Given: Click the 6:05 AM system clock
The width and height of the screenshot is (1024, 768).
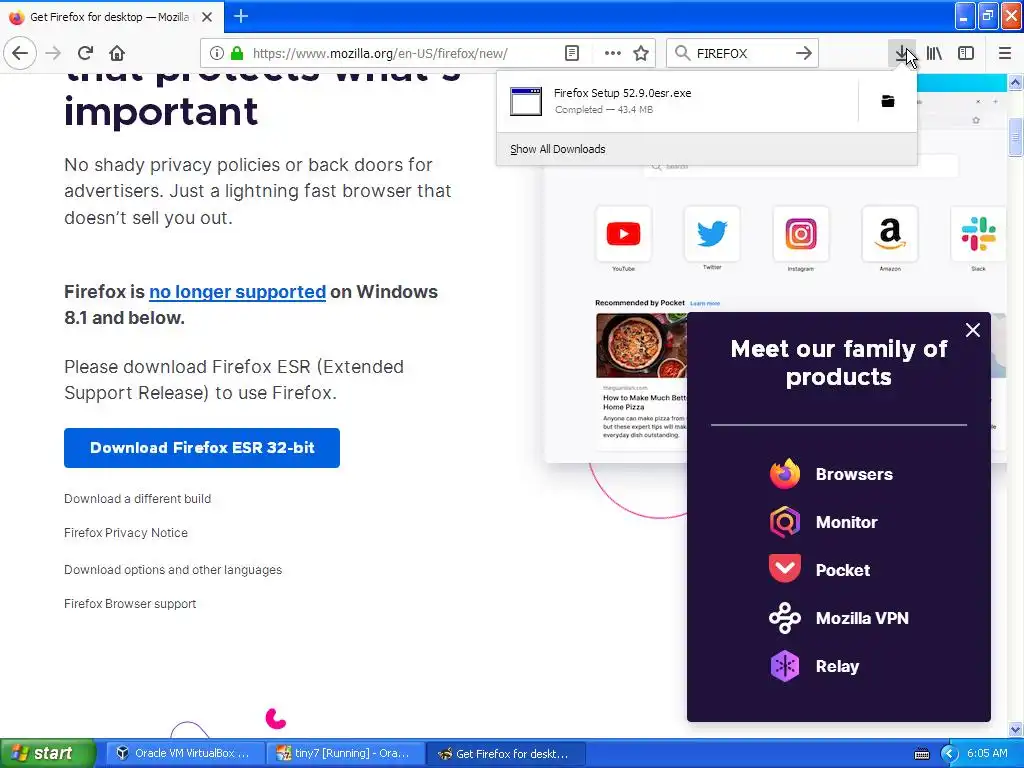Looking at the screenshot, I should click(987, 753).
